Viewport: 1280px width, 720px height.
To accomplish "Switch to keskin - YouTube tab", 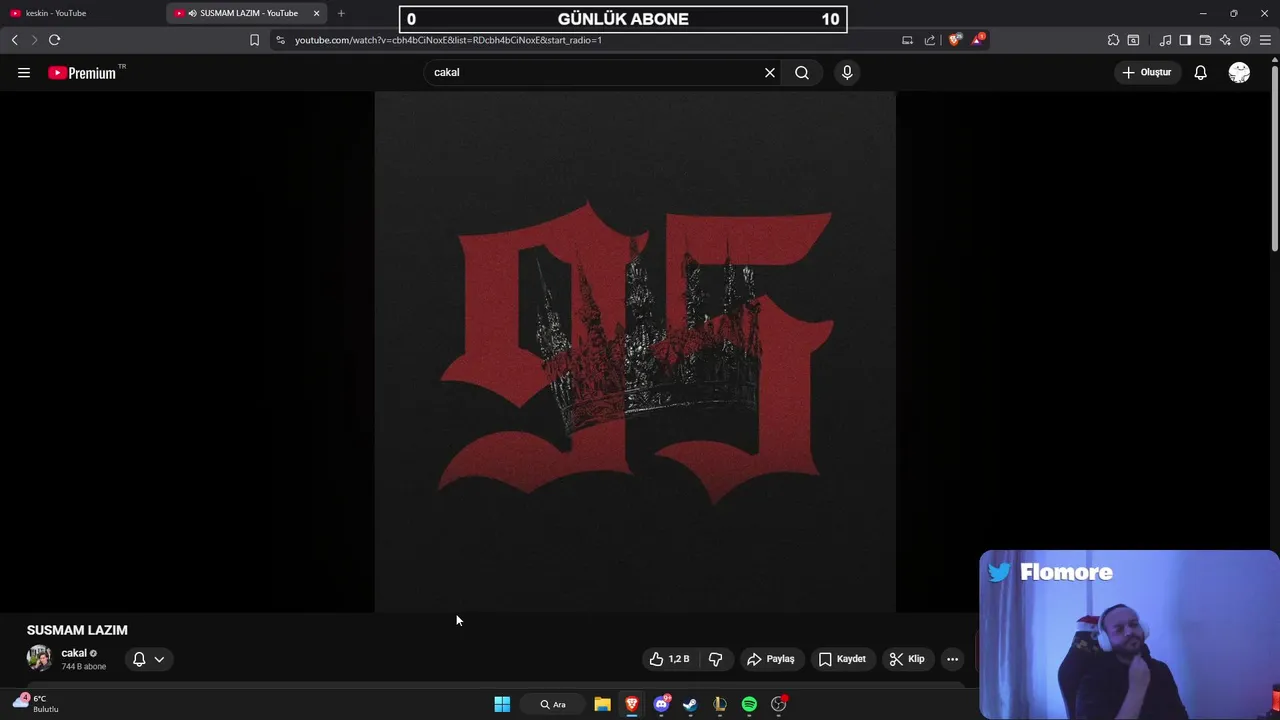I will 80,13.
